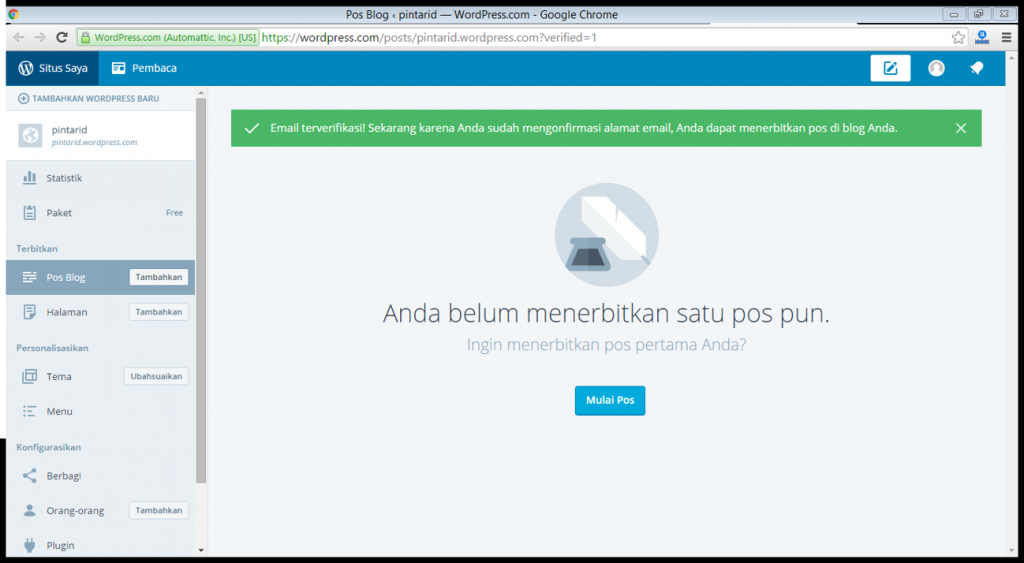
Task: Open the notifications bell icon
Action: click(977, 68)
